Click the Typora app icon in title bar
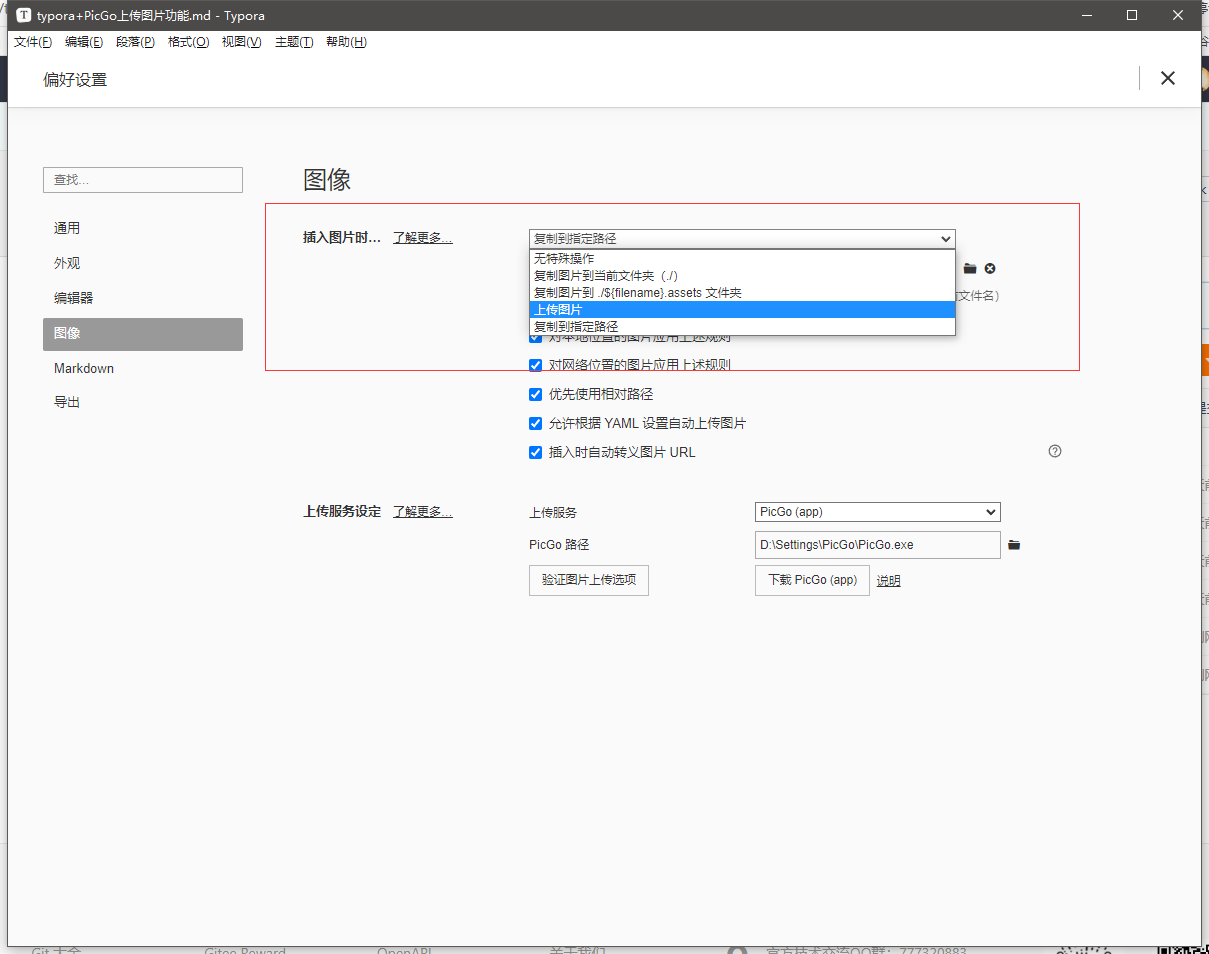The image size is (1209, 954). [23, 15]
